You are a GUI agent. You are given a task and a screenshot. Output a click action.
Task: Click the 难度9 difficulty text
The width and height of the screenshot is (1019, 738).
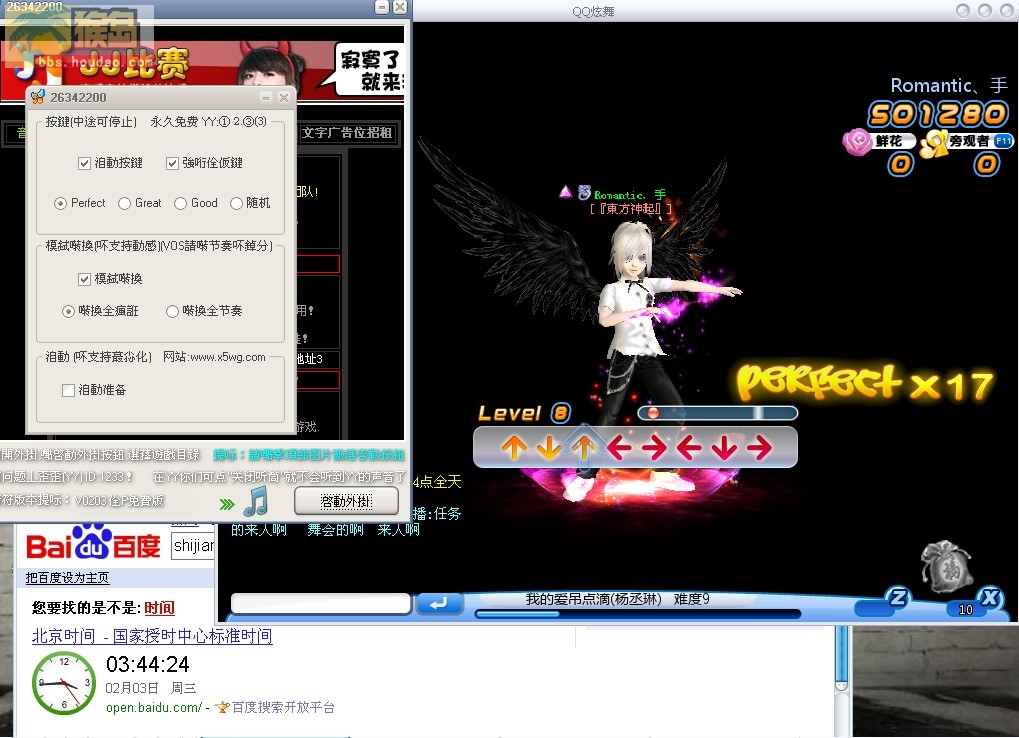pyautogui.click(x=691, y=599)
